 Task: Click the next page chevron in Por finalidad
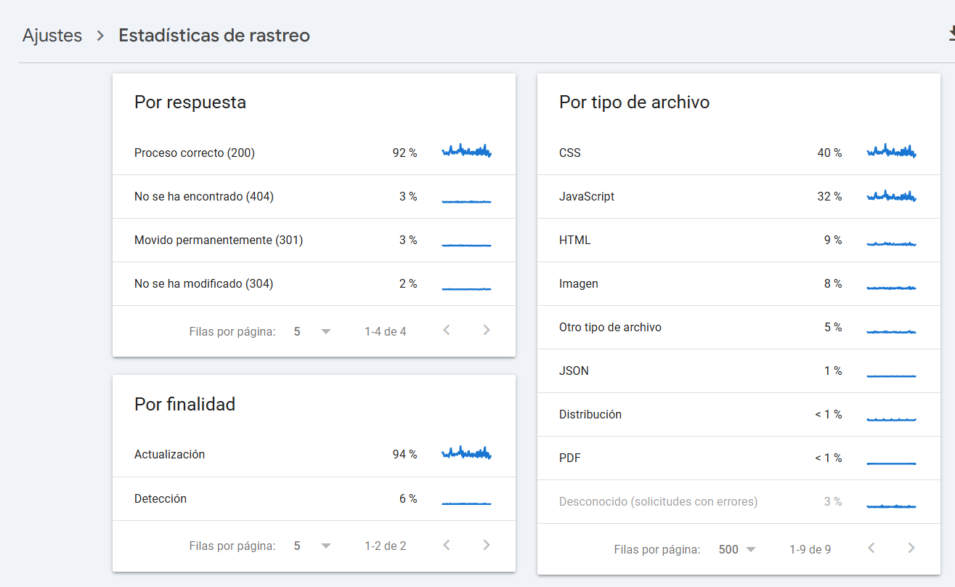tap(486, 545)
